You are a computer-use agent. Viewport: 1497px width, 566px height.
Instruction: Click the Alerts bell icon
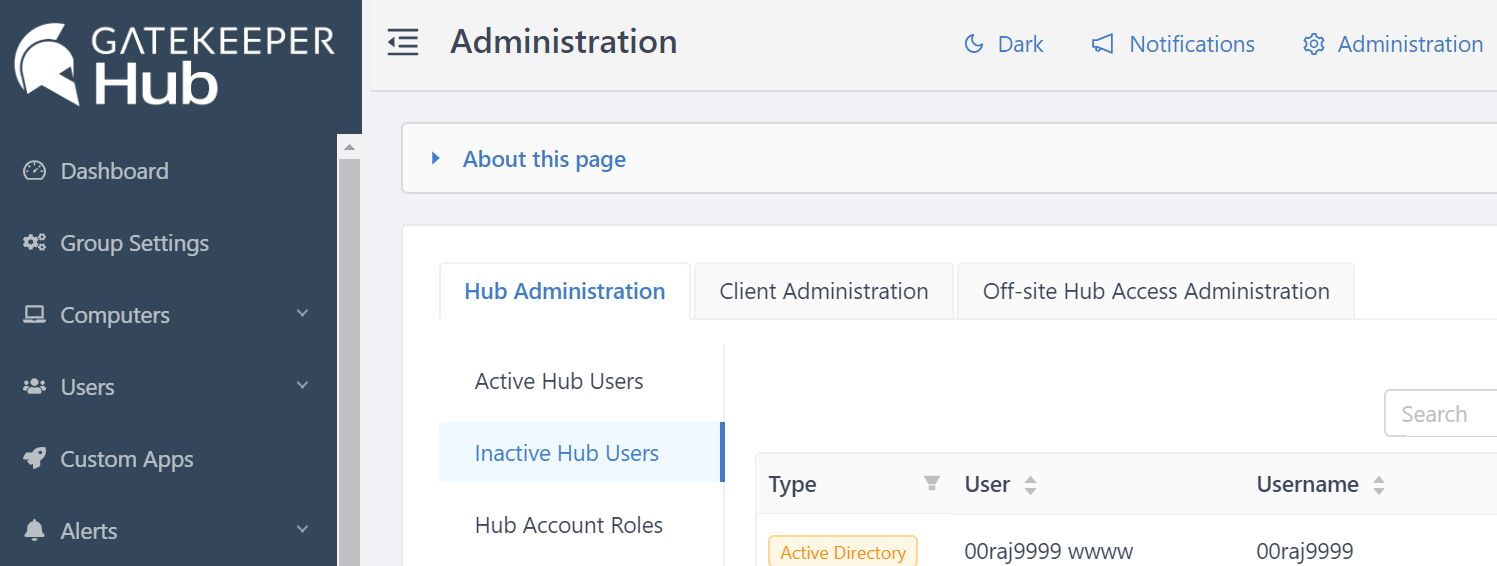pos(35,531)
